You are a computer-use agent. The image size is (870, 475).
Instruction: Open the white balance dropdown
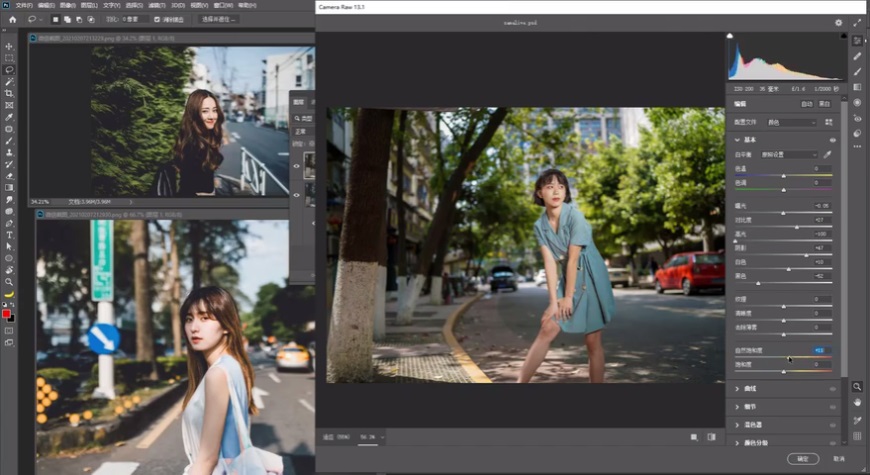[787, 155]
